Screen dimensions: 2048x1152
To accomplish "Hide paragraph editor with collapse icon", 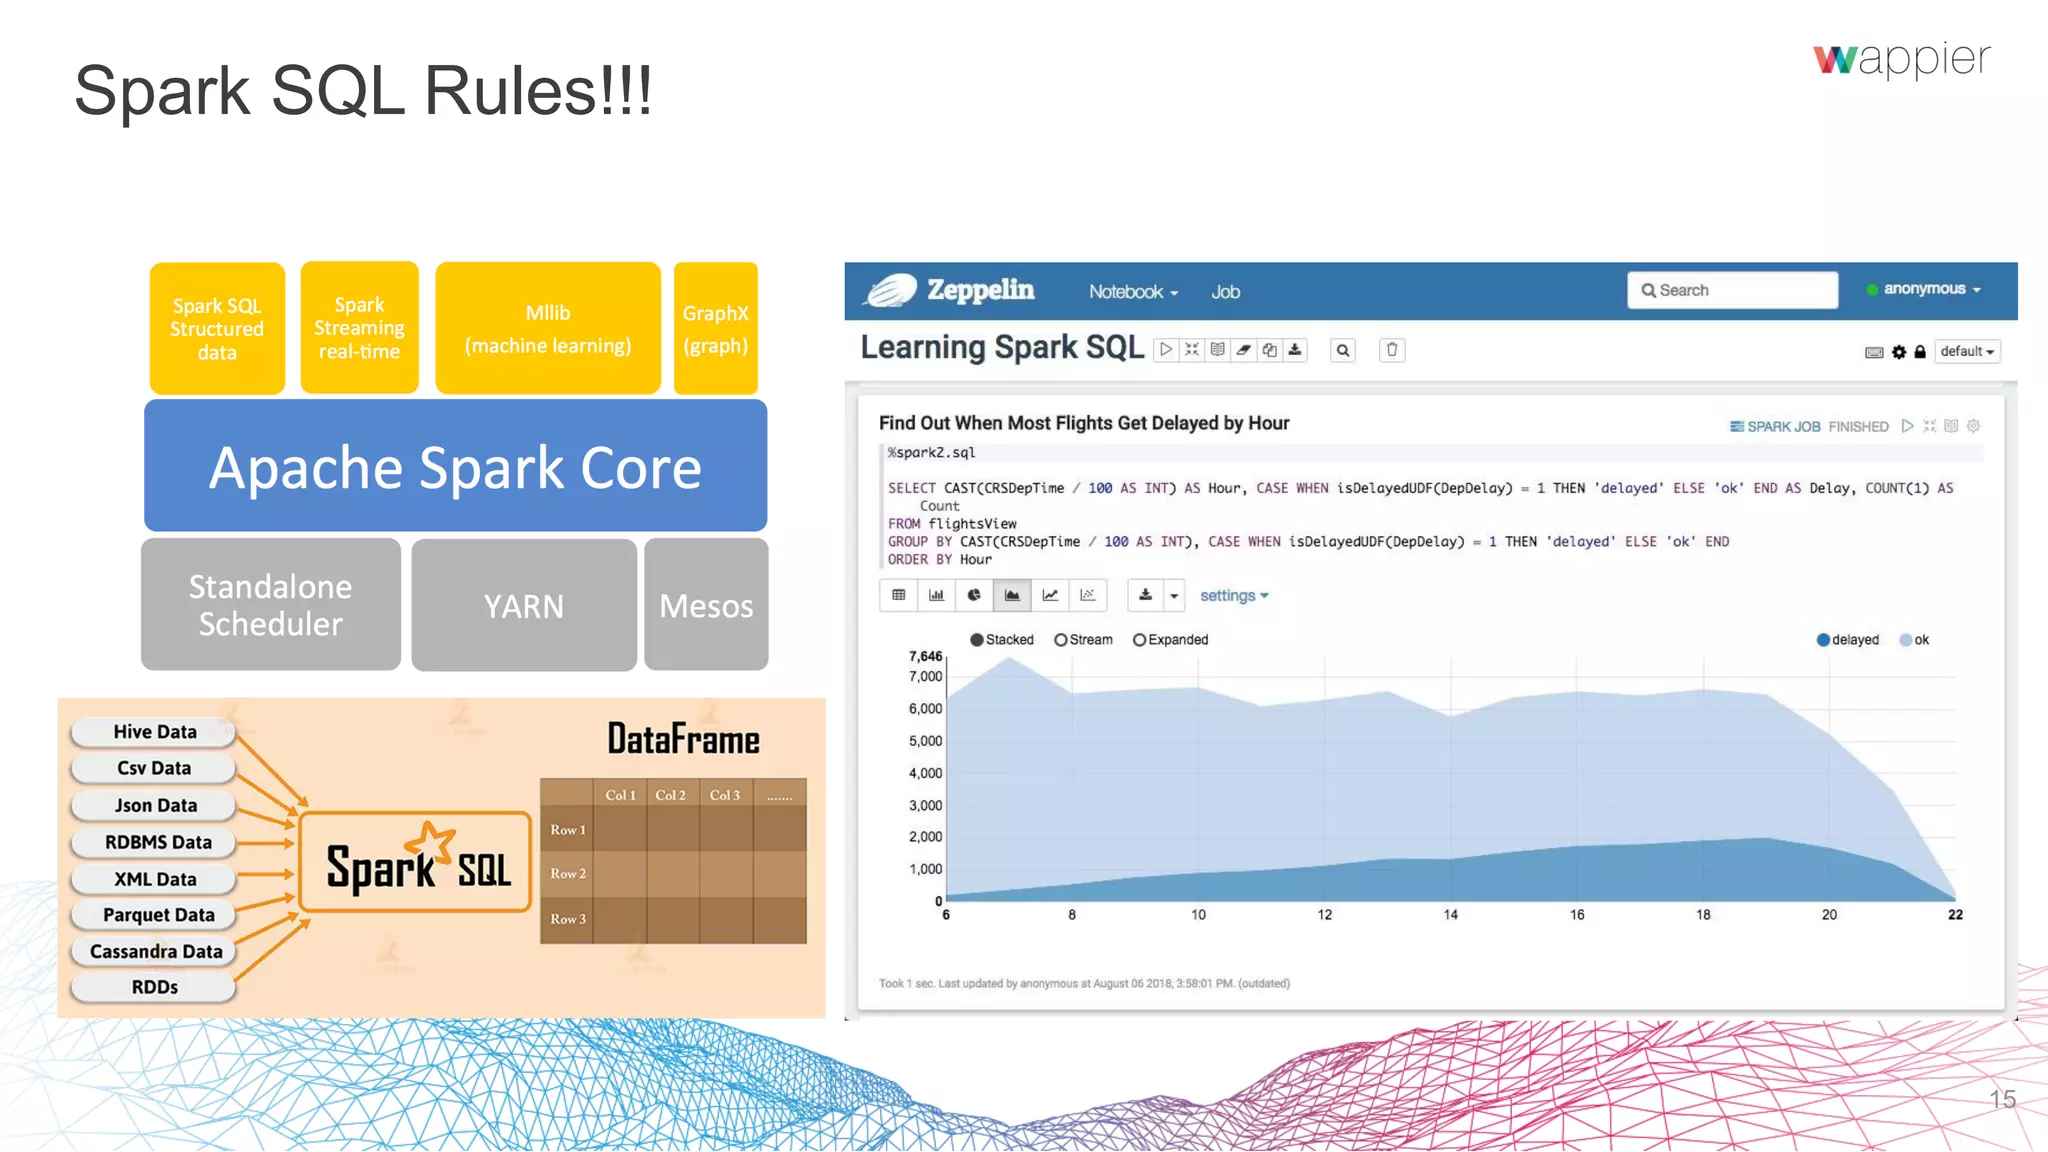I will 1930,426.
